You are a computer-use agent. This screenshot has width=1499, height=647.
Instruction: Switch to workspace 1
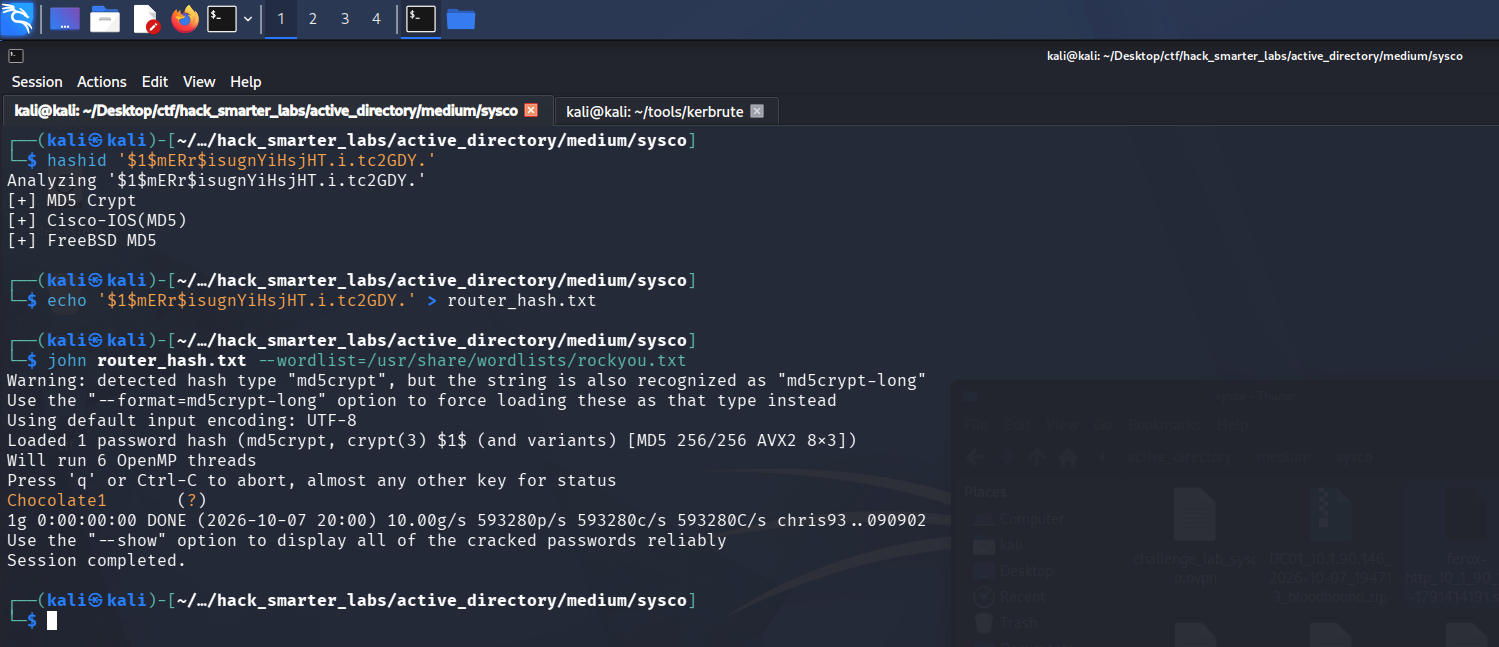(280, 19)
